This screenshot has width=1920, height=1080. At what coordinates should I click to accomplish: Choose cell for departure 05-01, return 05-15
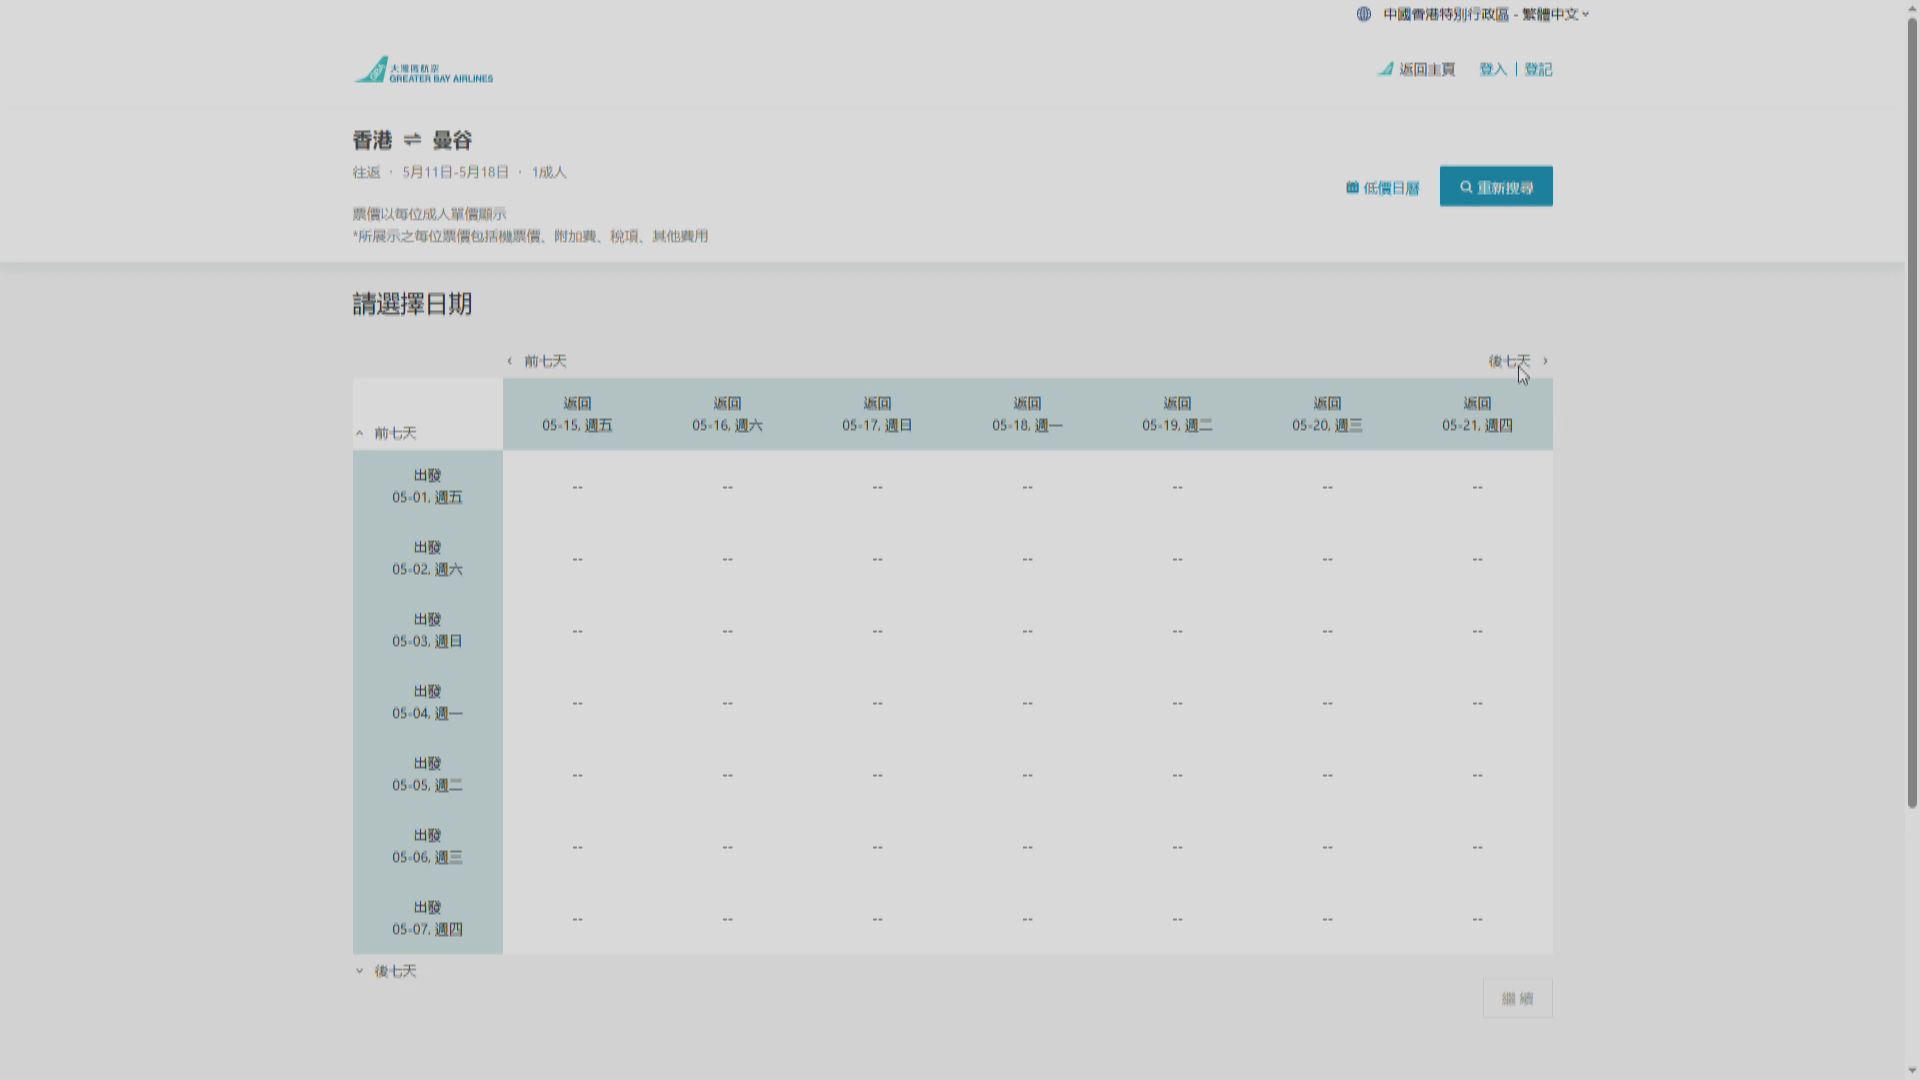tap(577, 487)
